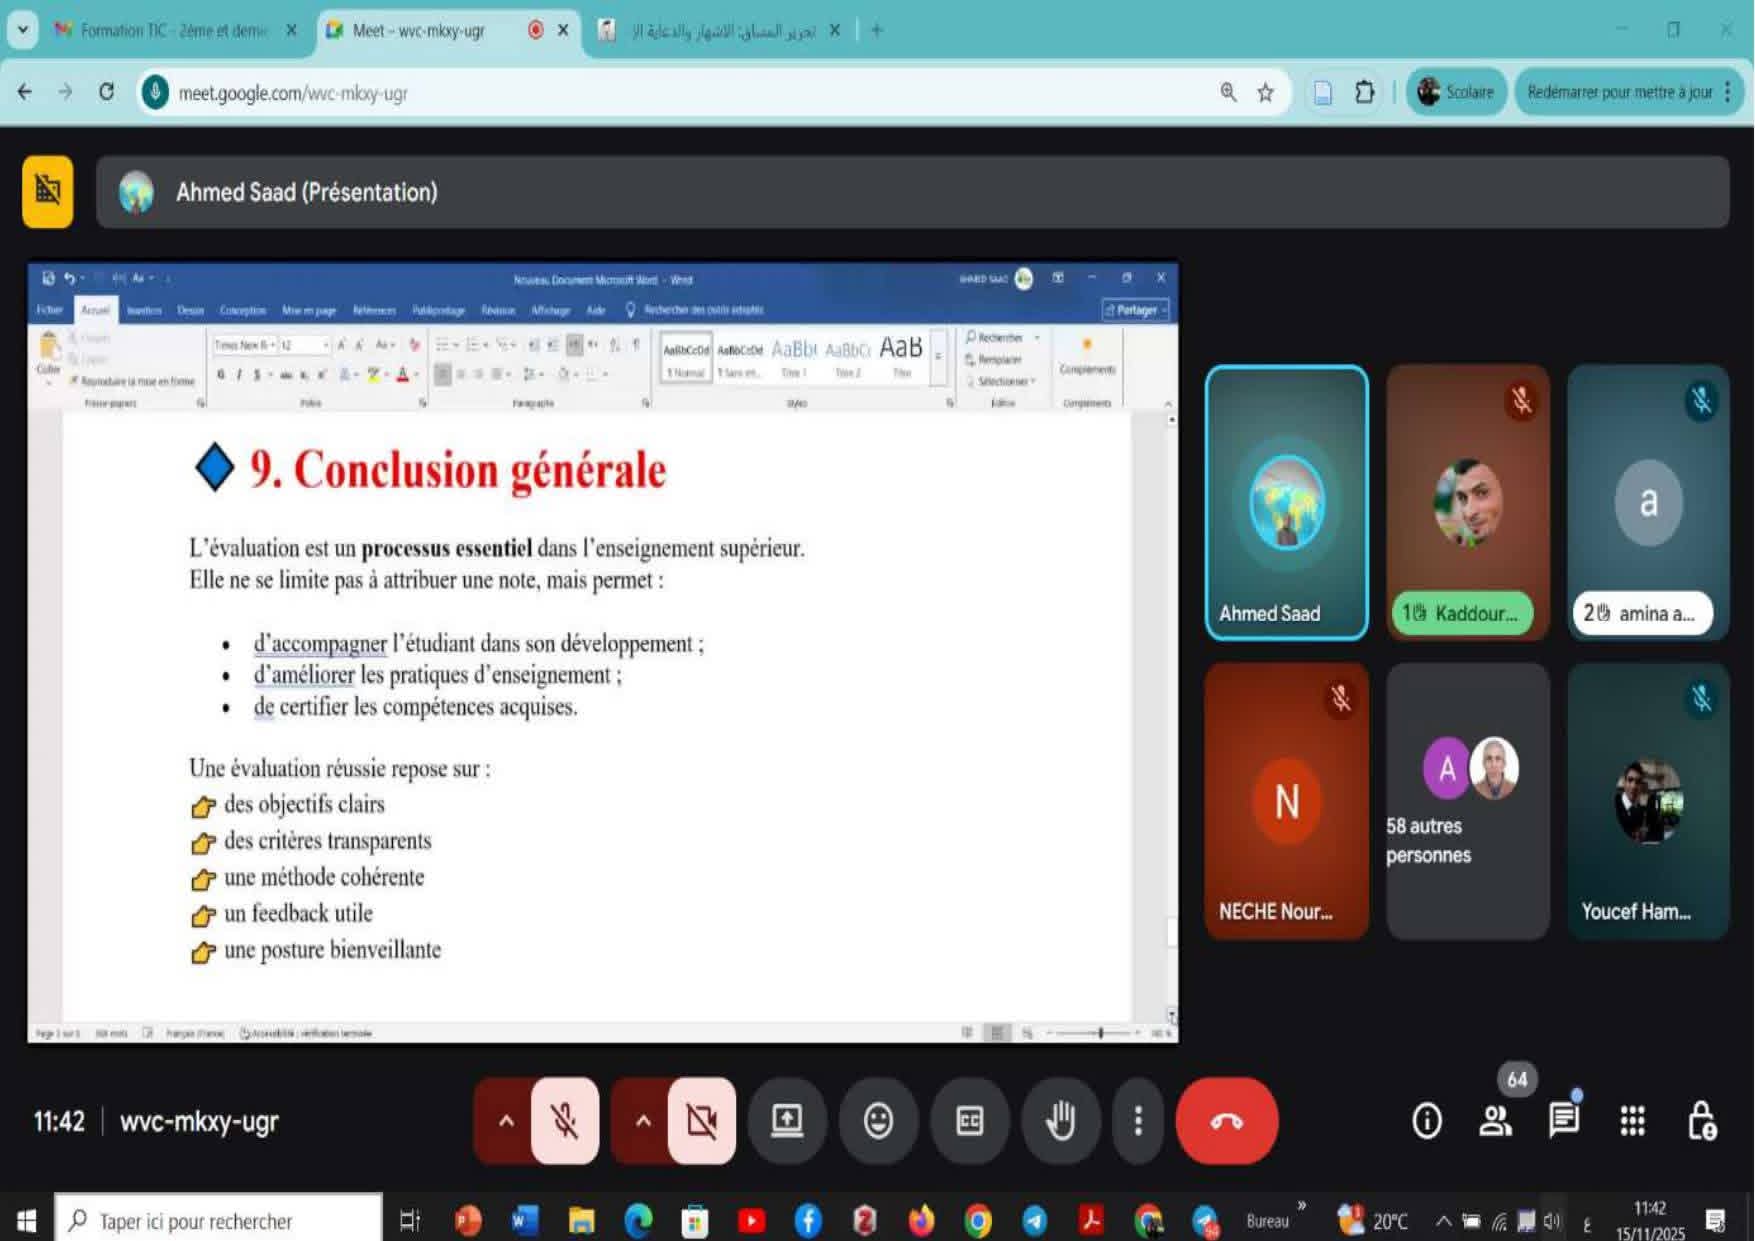Screen dimensions: 1755x1241
Task: Raise your hand in the meeting
Action: pyautogui.click(x=1060, y=1121)
